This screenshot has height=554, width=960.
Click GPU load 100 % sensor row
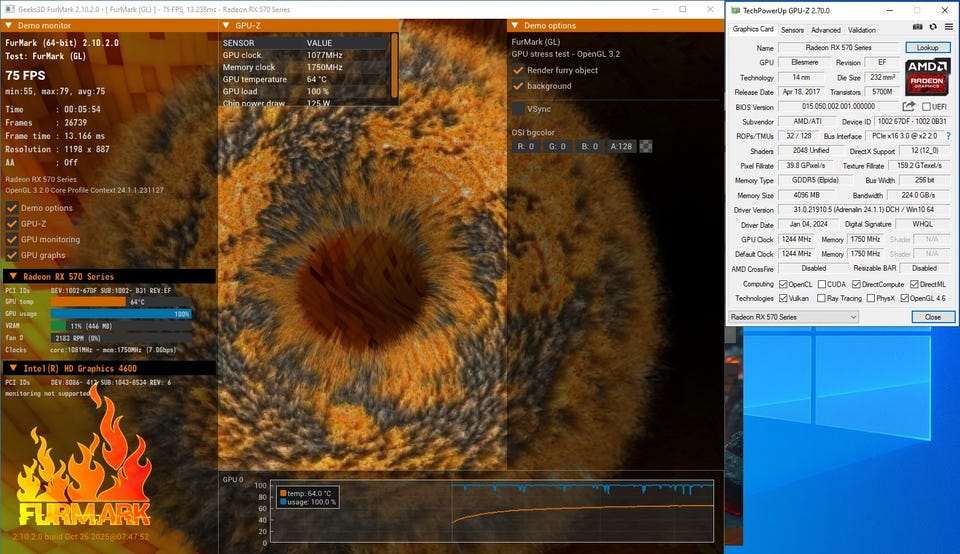tap(305, 91)
